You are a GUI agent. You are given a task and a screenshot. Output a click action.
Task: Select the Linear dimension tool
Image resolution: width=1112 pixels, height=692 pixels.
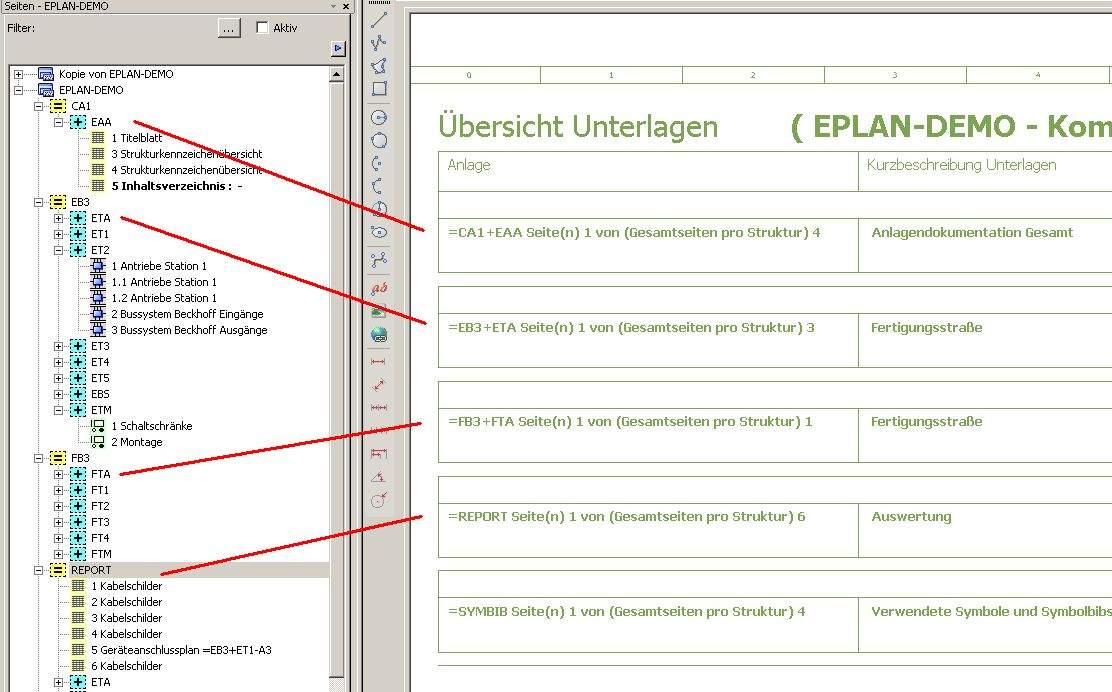point(379,362)
